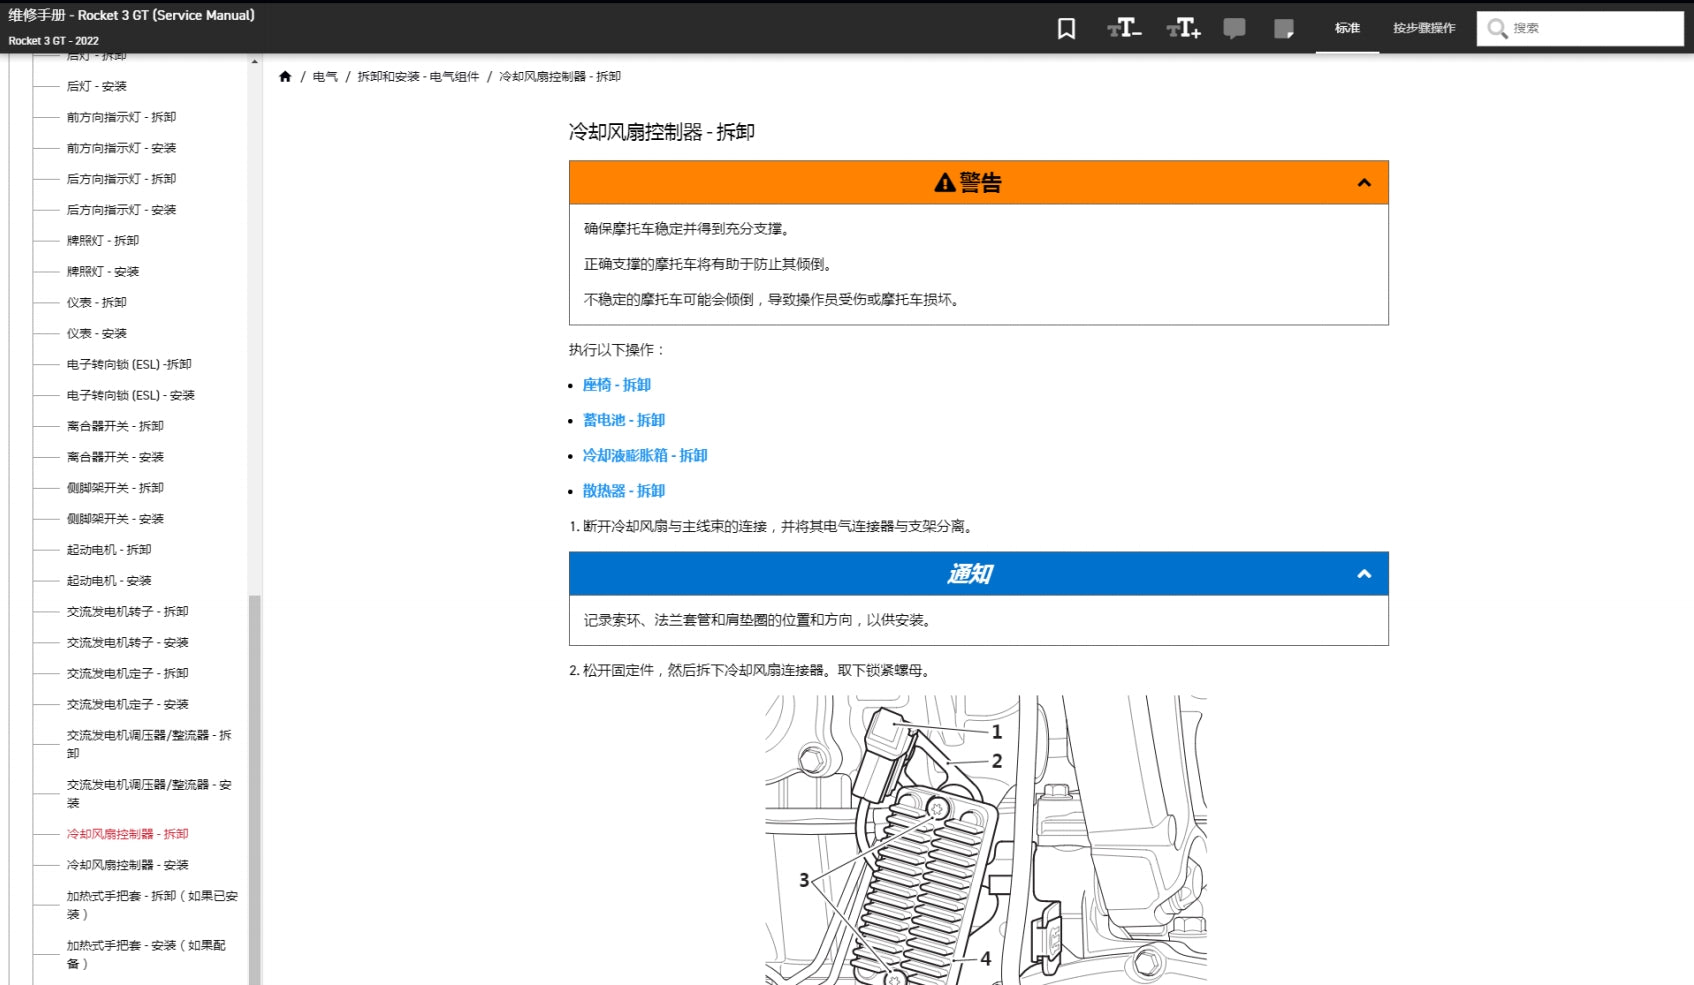
Task: Click the home icon in breadcrumb
Action: coord(285,77)
